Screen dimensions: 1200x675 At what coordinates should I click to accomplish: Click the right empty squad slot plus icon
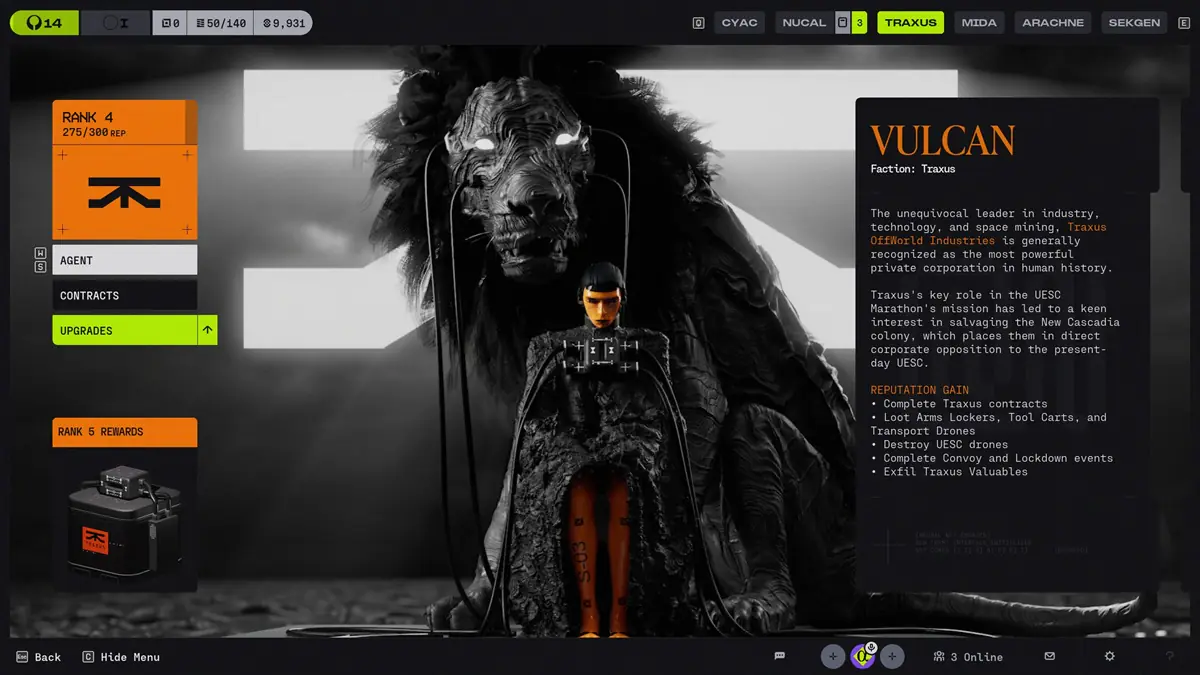[892, 656]
